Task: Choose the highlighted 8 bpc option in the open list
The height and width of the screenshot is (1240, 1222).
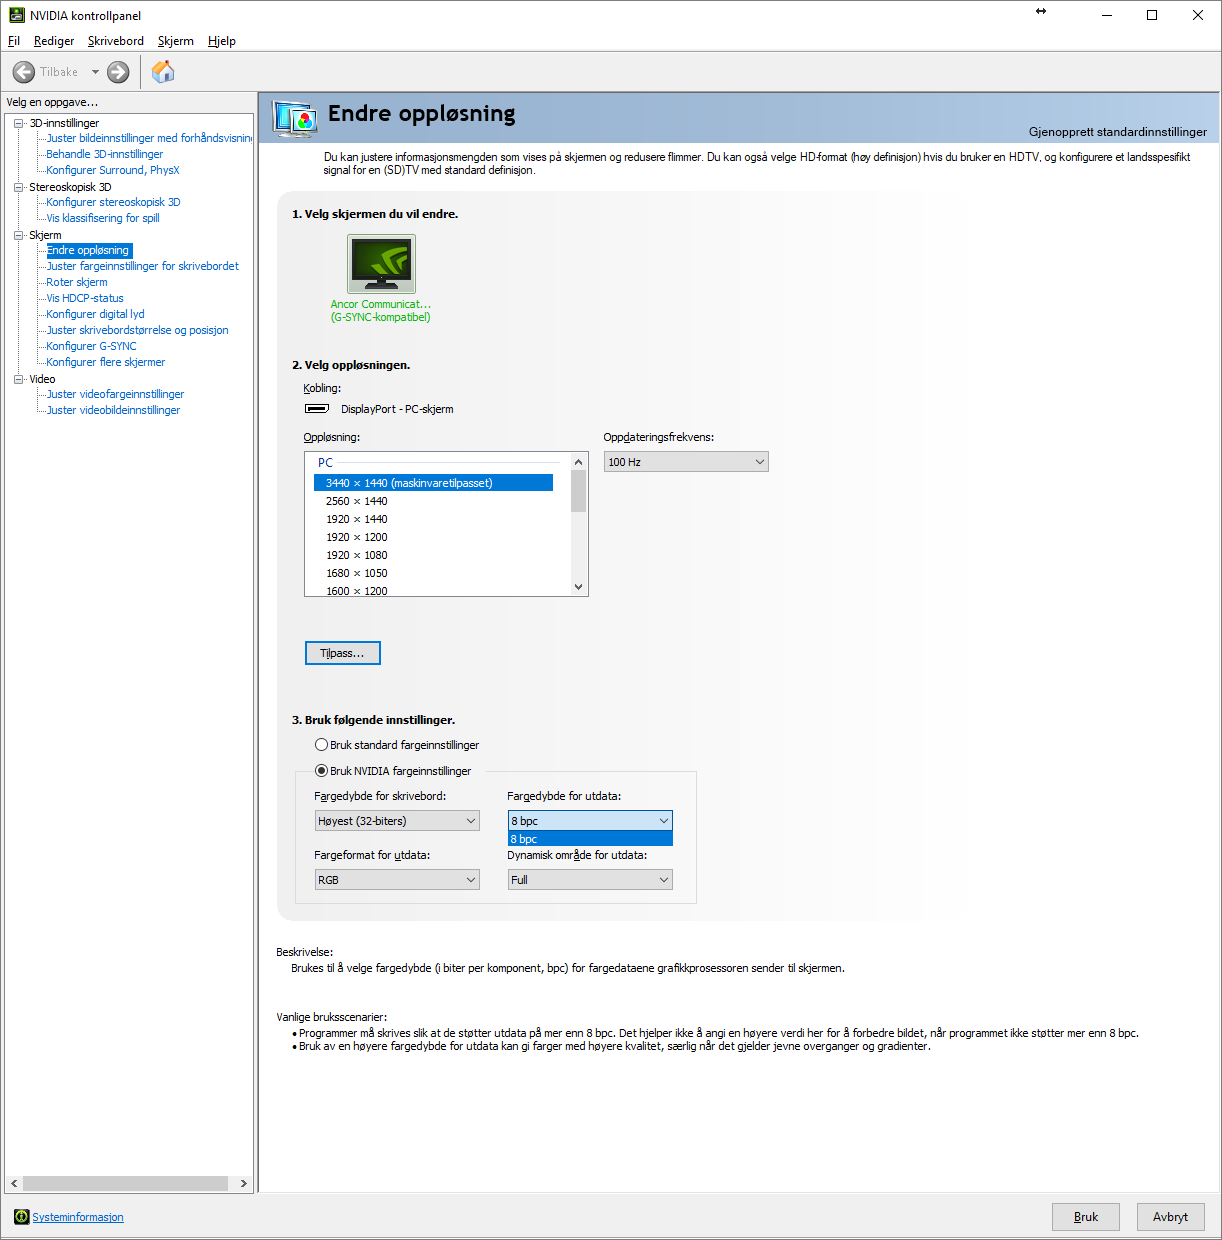Action: (x=590, y=839)
